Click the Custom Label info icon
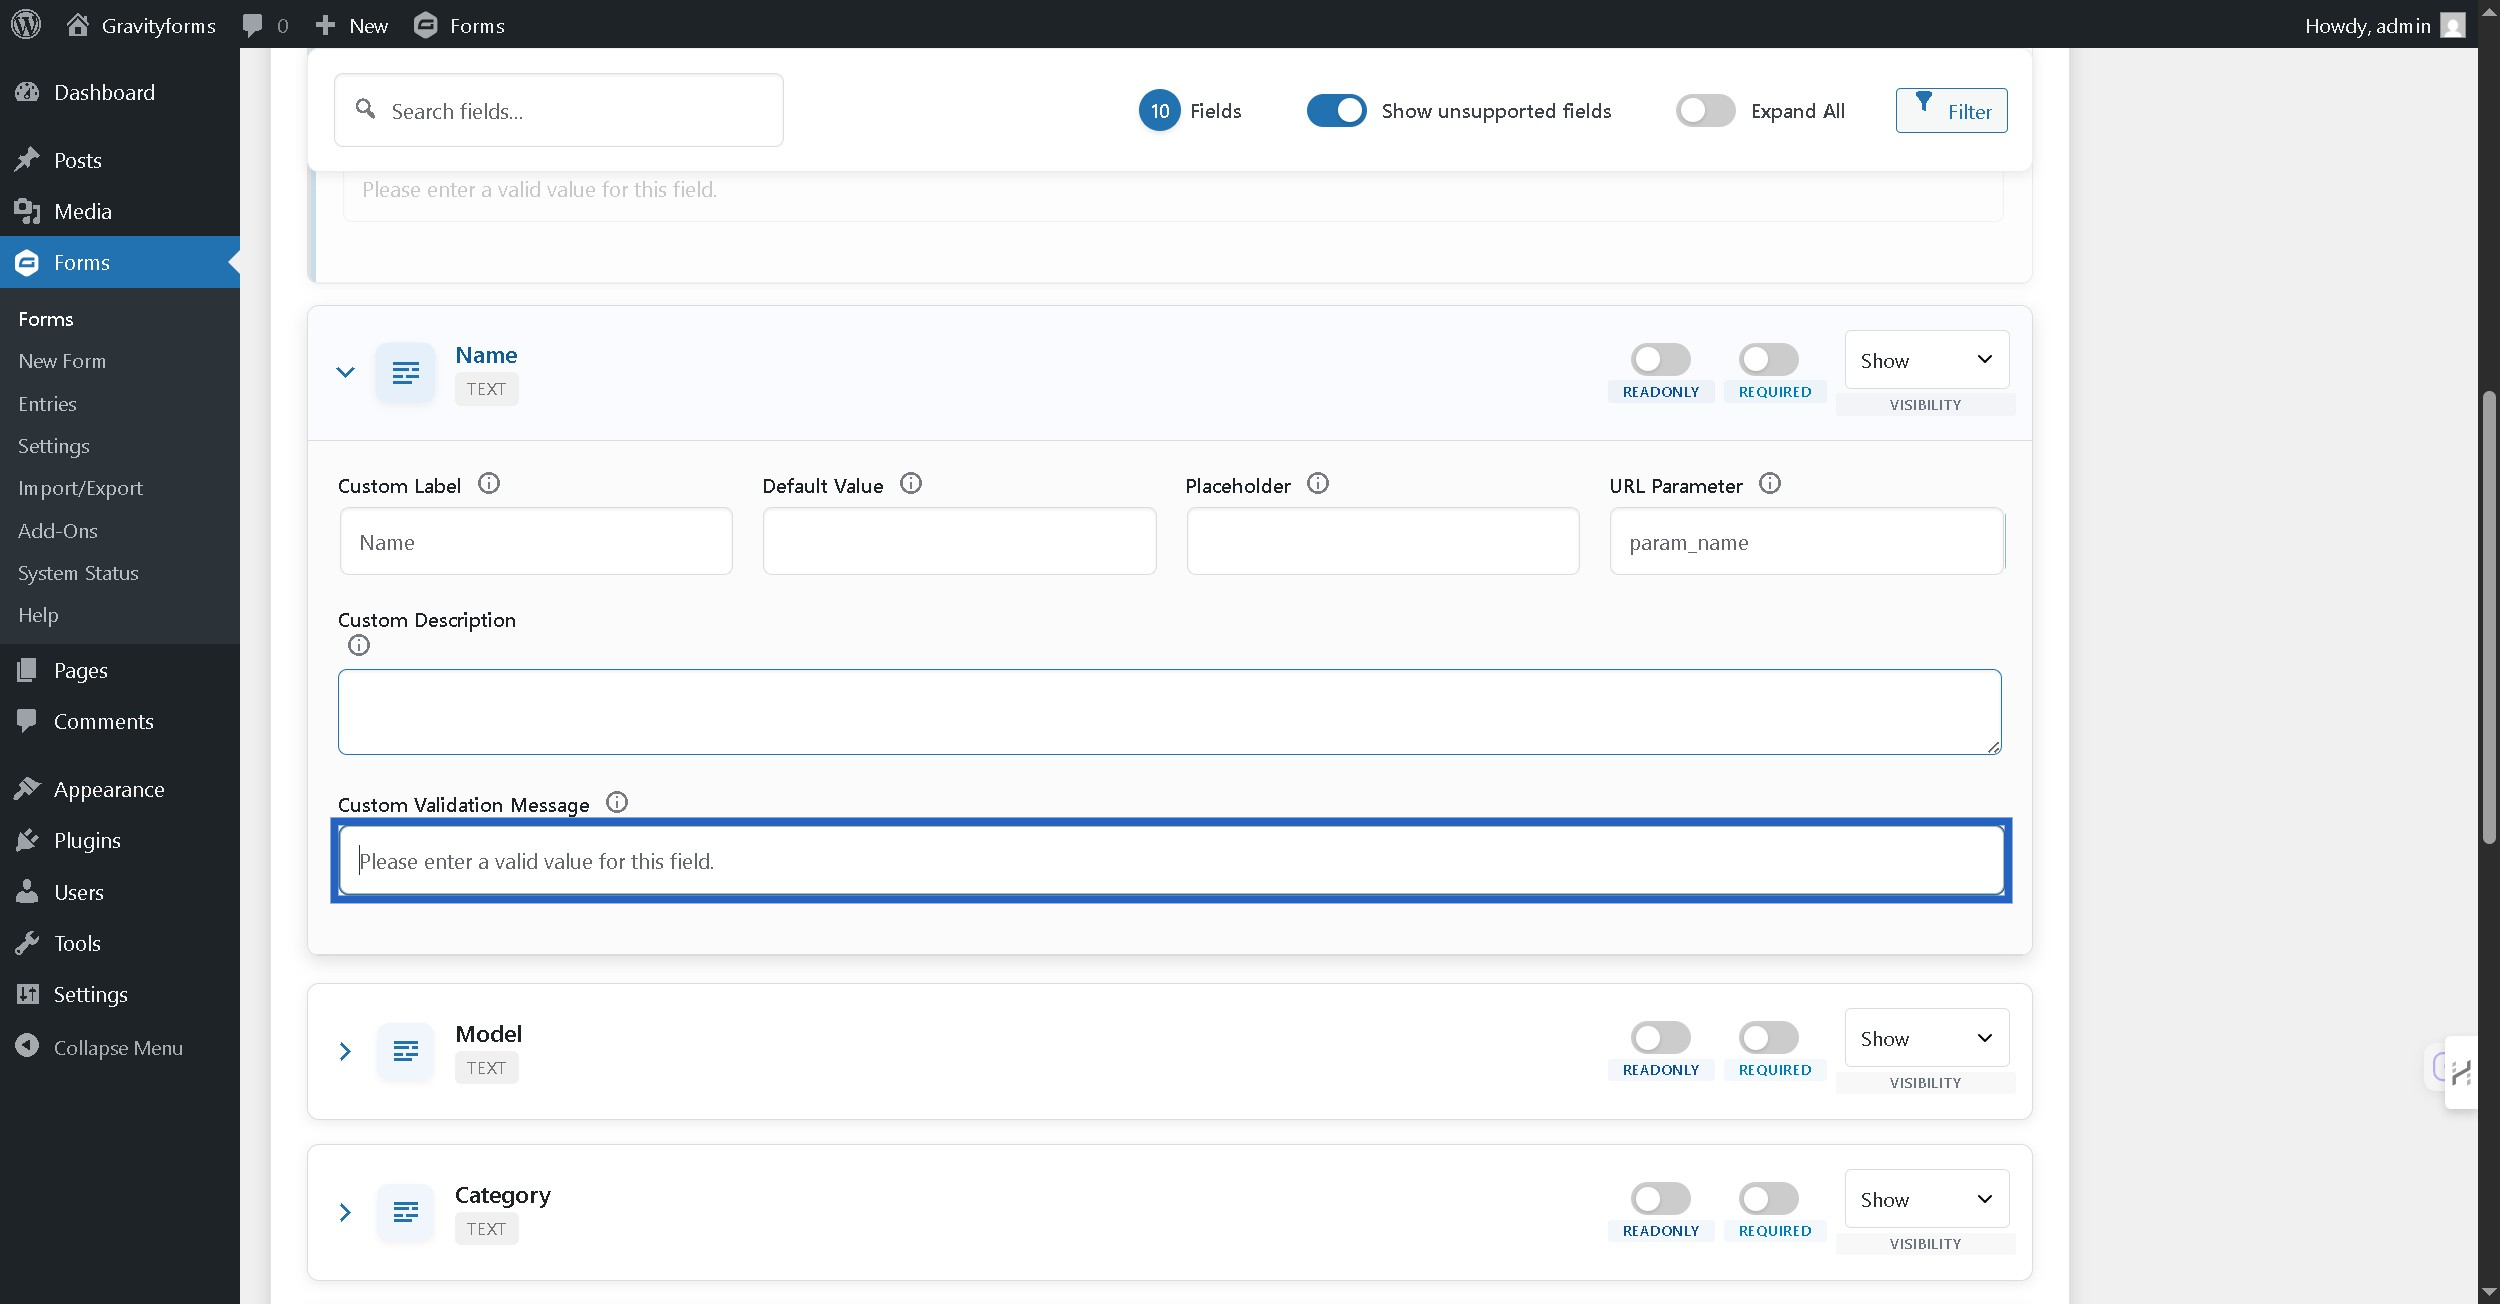2500x1304 pixels. tap(488, 484)
